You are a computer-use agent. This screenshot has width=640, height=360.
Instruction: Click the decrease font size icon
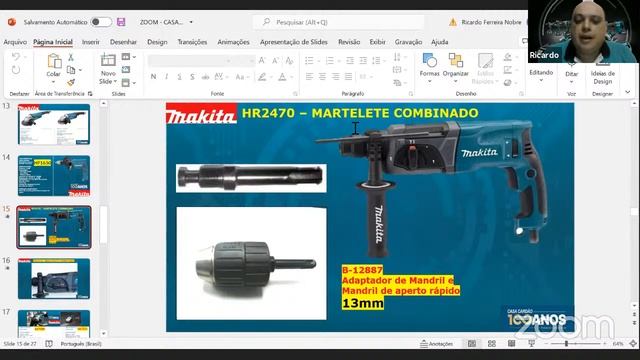pos(276,61)
